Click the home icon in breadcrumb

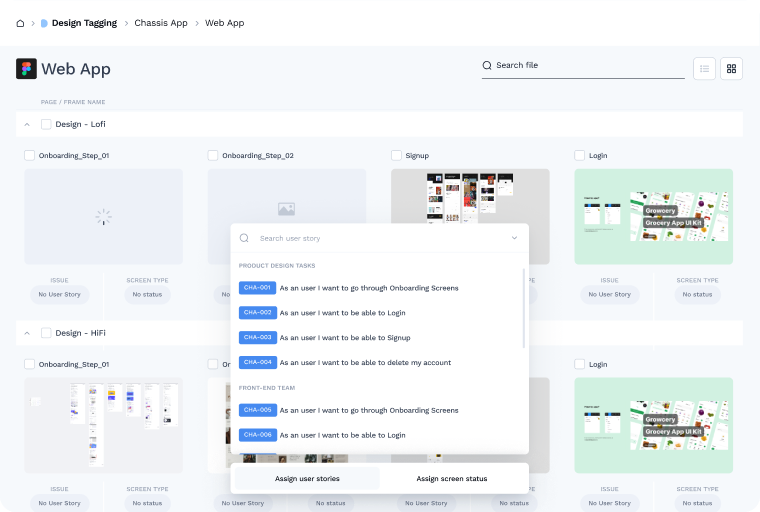(20, 23)
